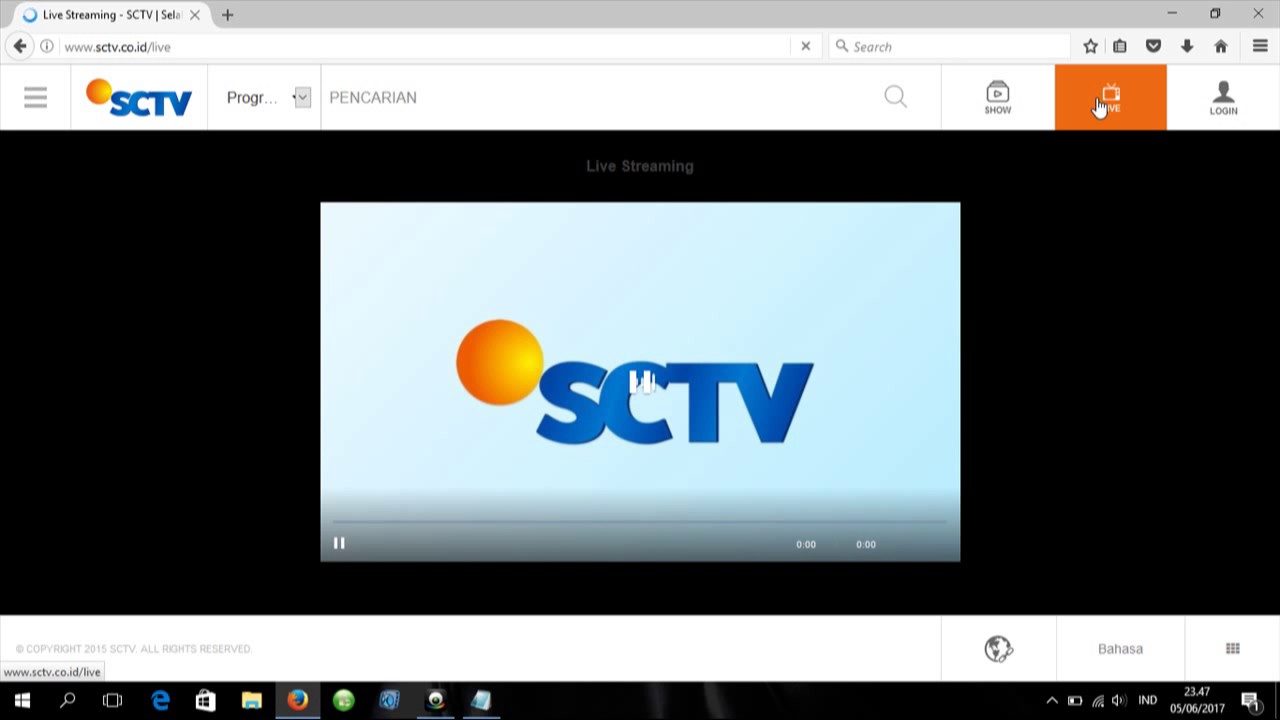
Task: Select the orange LIVE button
Action: pos(1110,98)
